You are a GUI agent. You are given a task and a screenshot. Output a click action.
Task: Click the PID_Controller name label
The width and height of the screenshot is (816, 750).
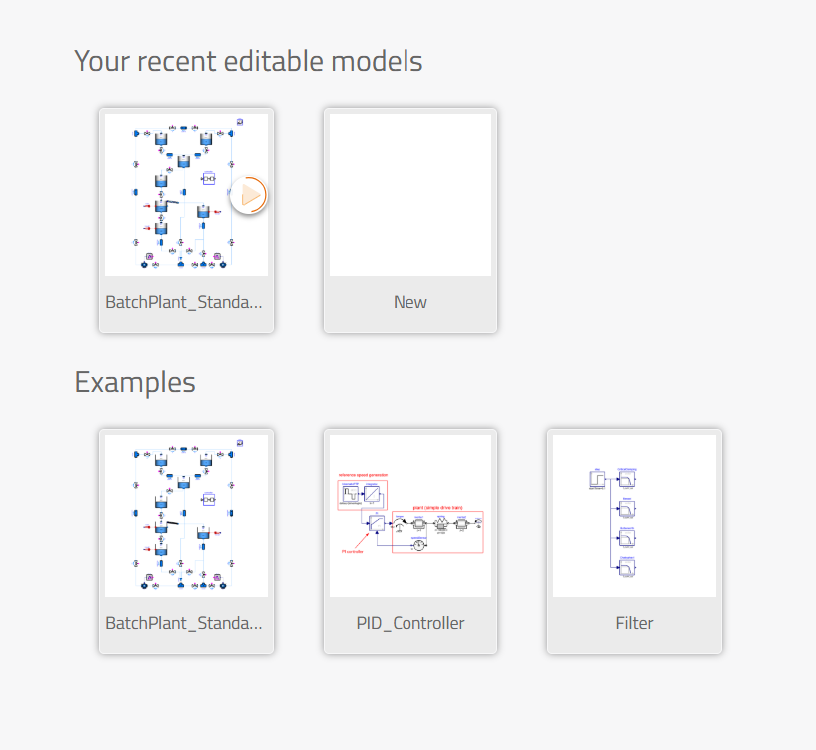tap(410, 623)
